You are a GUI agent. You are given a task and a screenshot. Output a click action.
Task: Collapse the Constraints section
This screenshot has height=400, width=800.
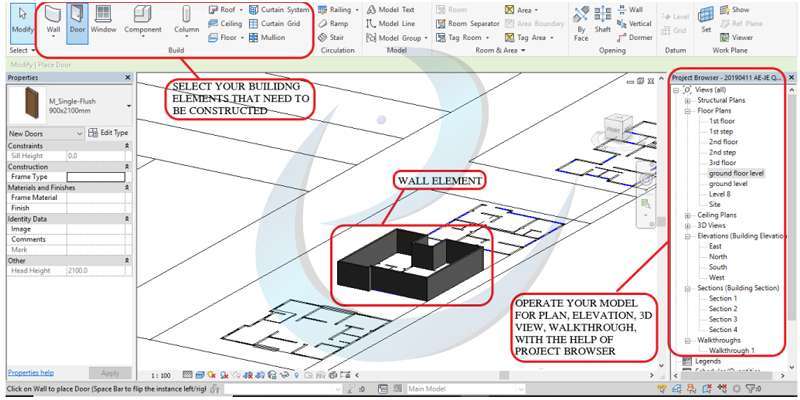pyautogui.click(x=127, y=146)
